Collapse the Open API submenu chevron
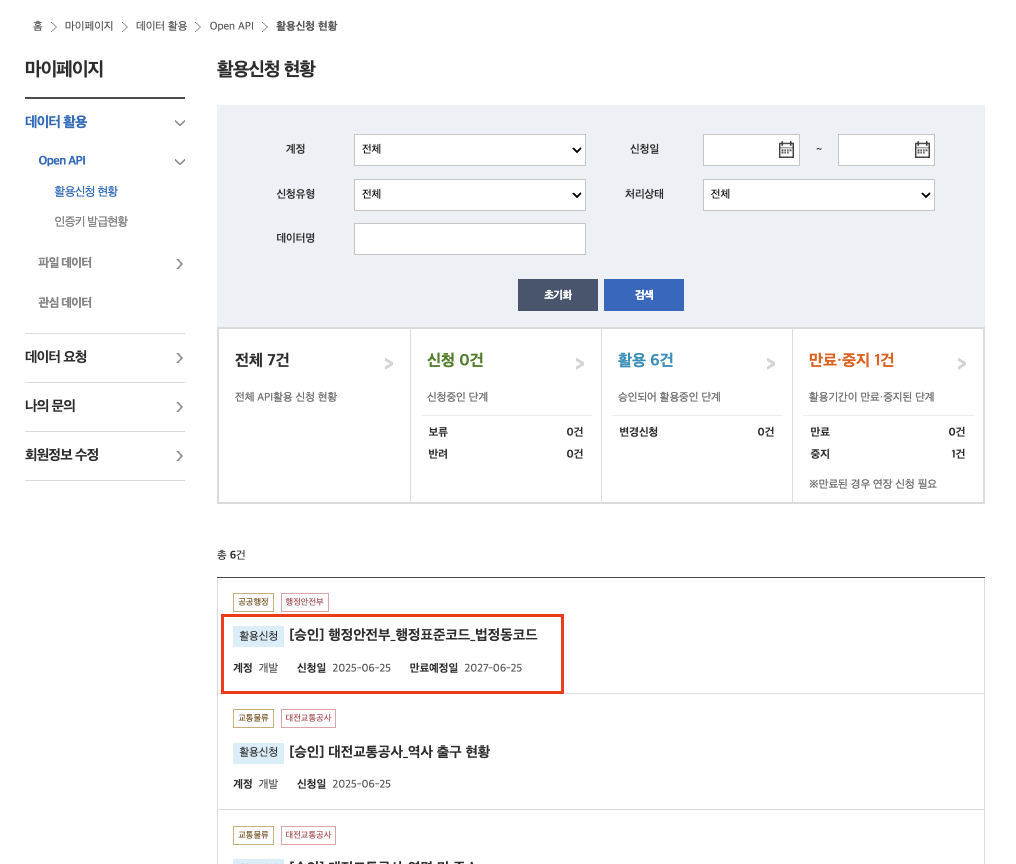1016x864 pixels. click(180, 161)
